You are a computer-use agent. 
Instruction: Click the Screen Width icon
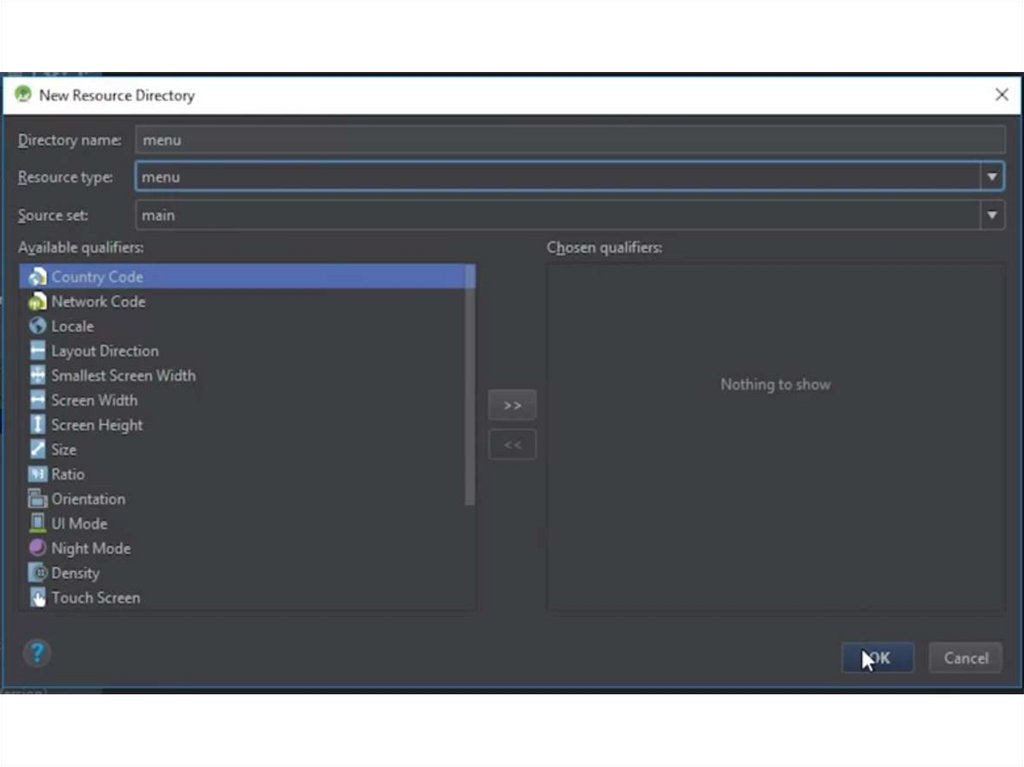pyautogui.click(x=37, y=400)
